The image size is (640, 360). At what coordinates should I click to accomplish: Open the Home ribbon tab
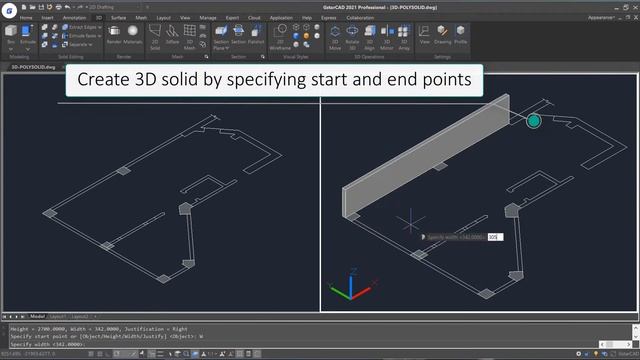point(26,18)
